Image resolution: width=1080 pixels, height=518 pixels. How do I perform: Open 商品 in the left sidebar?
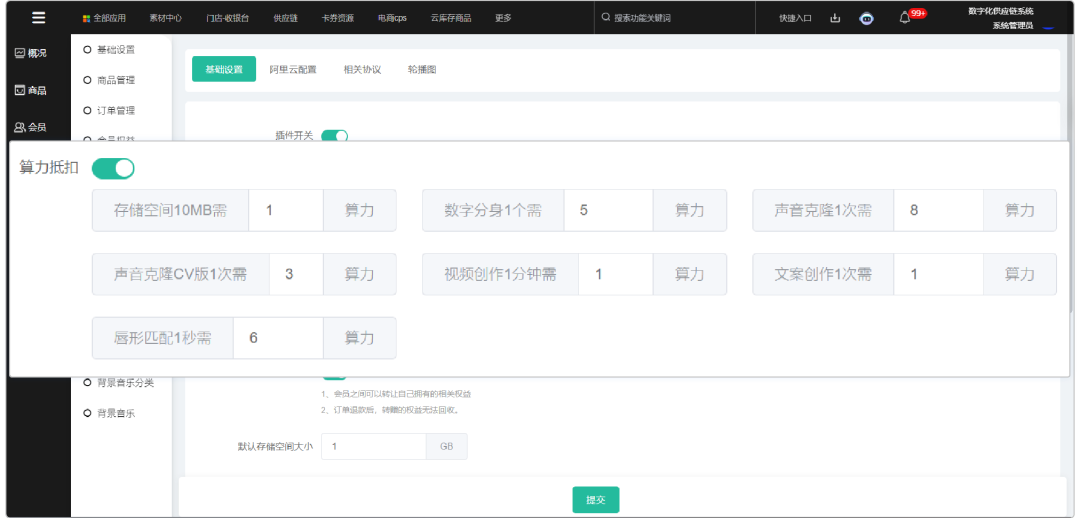[x=31, y=90]
